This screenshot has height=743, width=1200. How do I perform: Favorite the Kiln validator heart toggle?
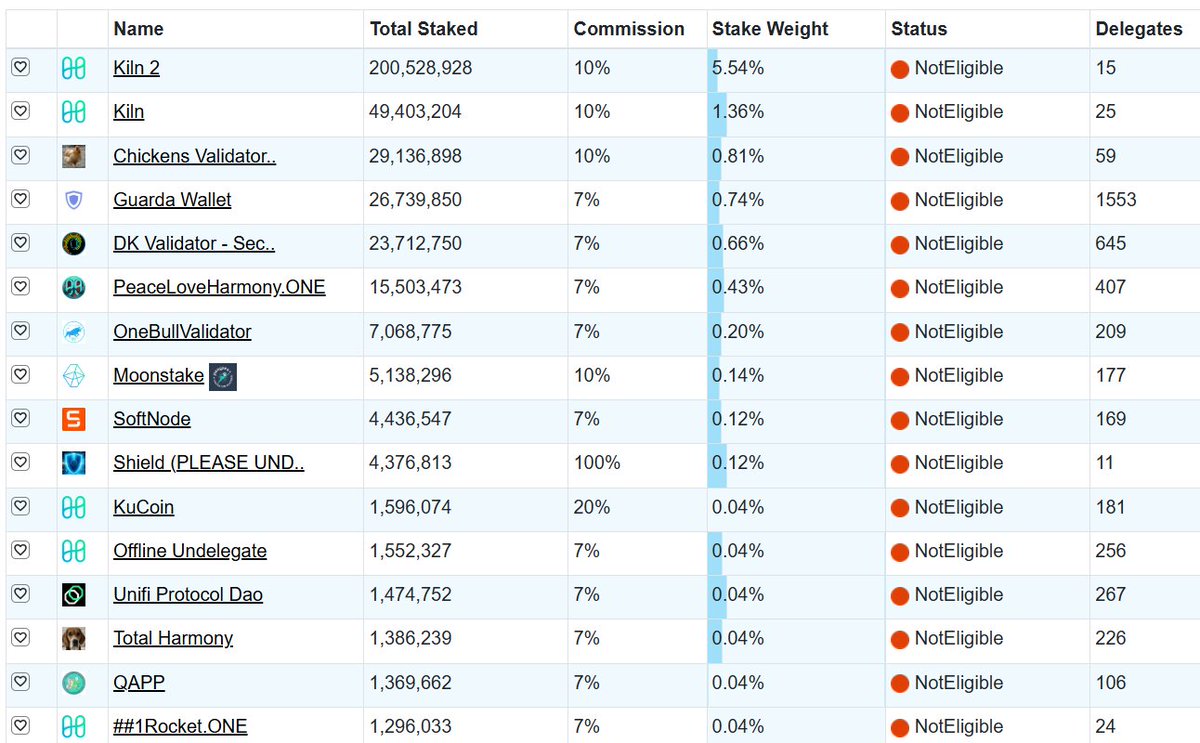21,112
